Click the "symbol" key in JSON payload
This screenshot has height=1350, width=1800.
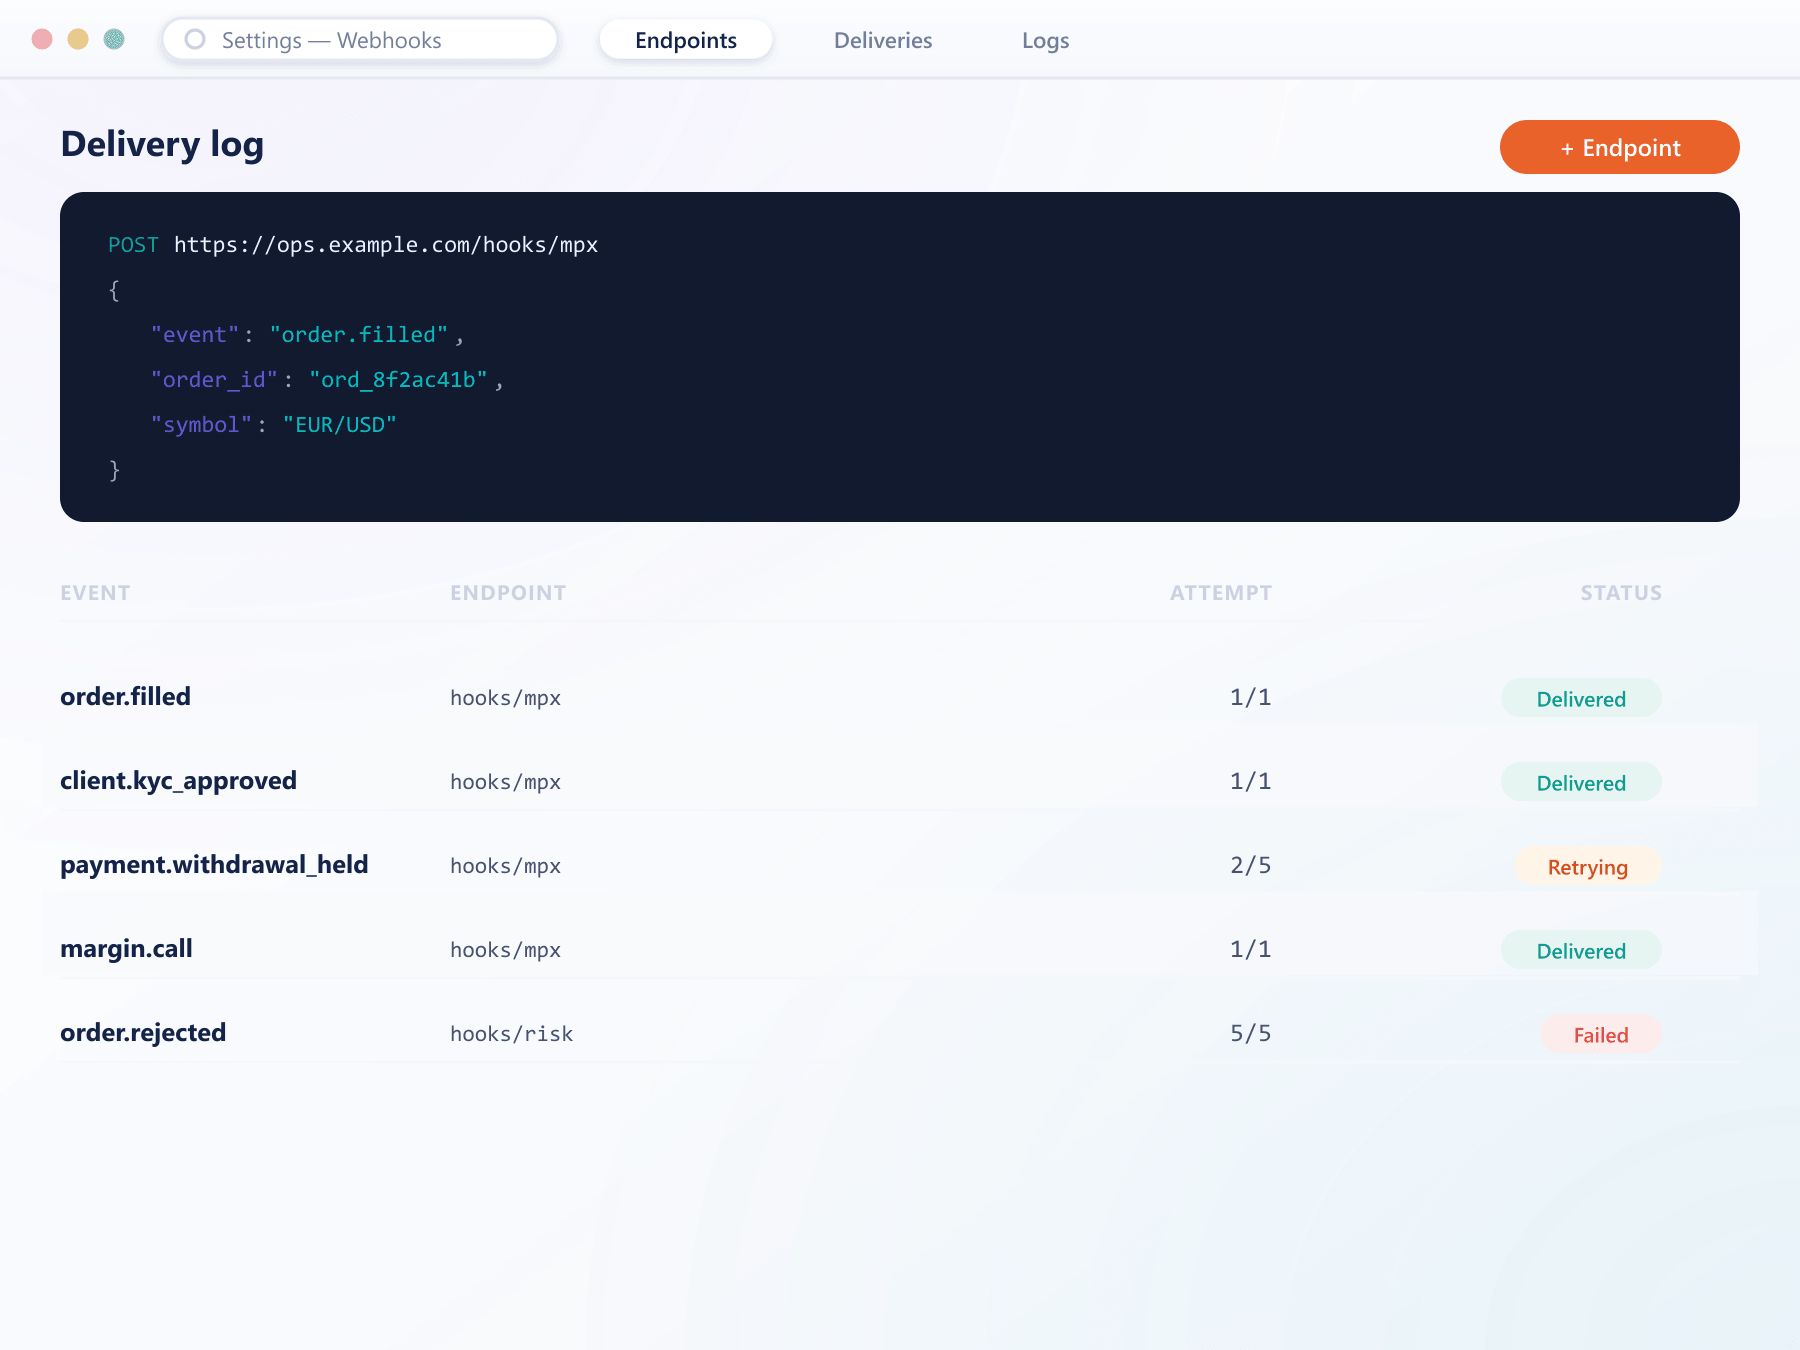(x=201, y=425)
